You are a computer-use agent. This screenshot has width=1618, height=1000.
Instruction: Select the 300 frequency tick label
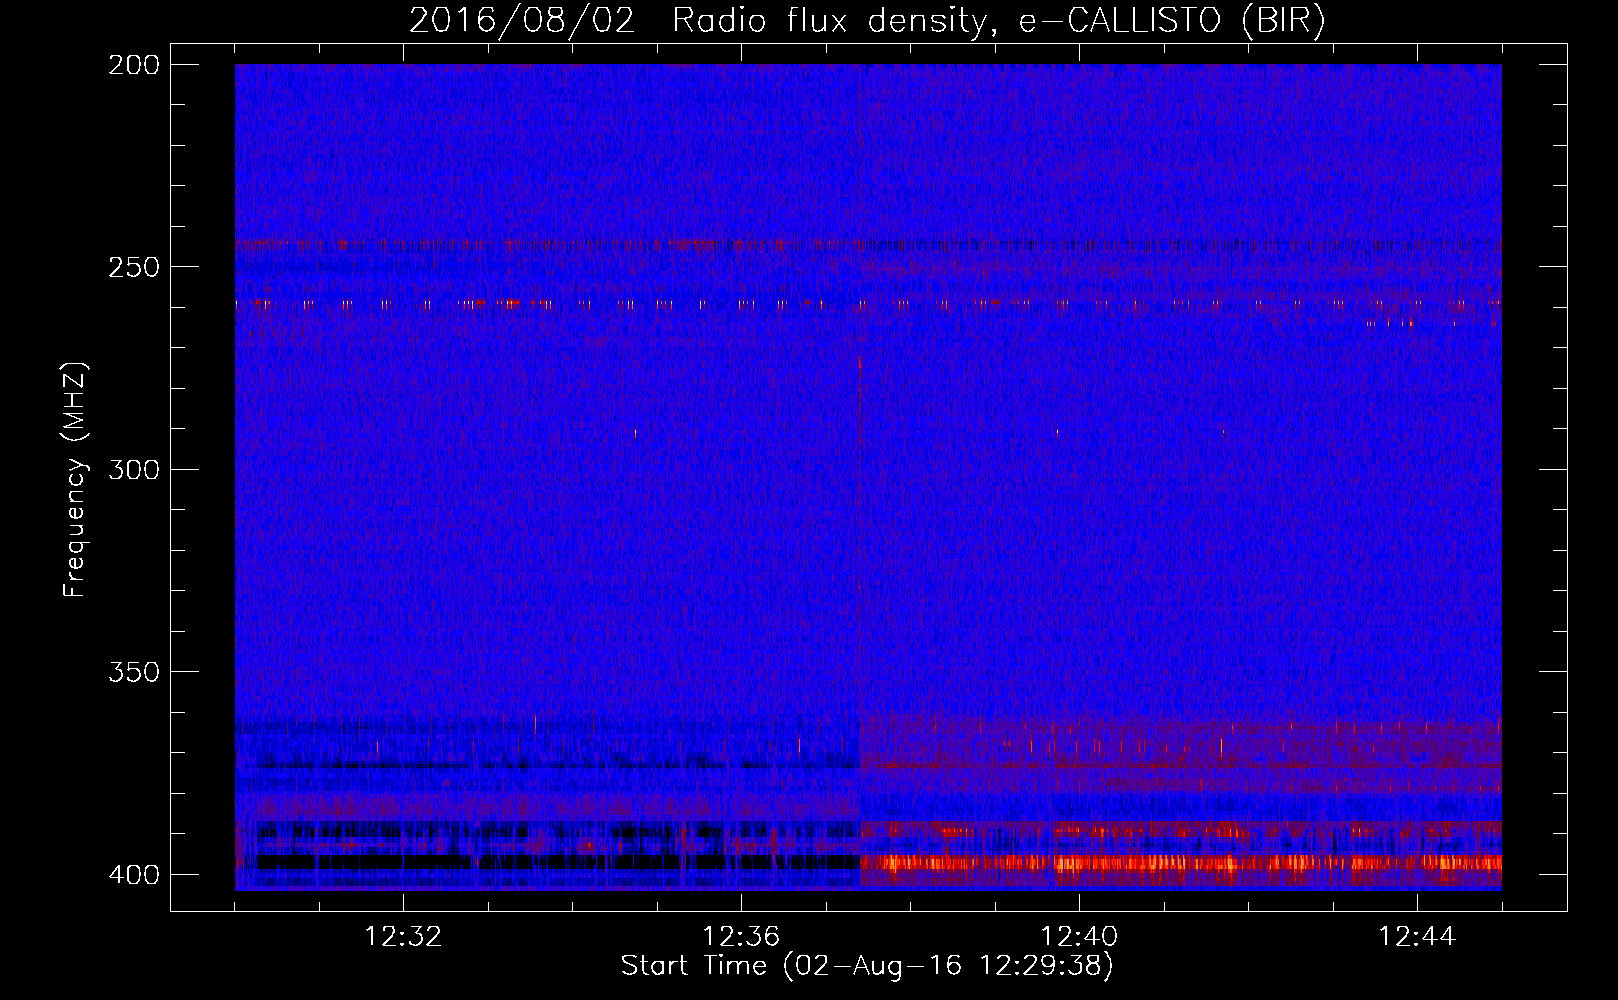(134, 469)
